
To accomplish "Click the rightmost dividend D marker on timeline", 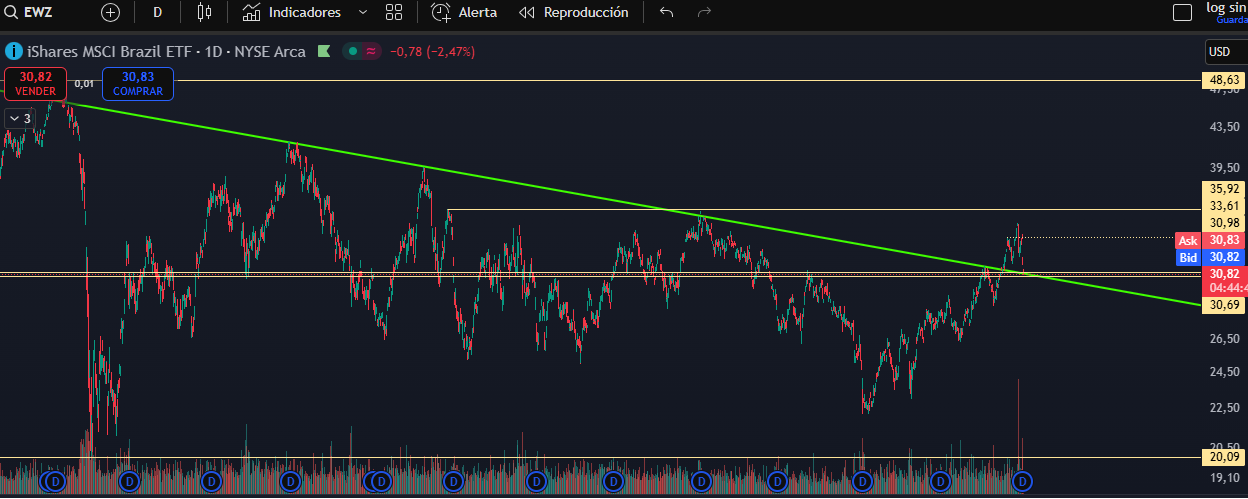I will 1022,482.
